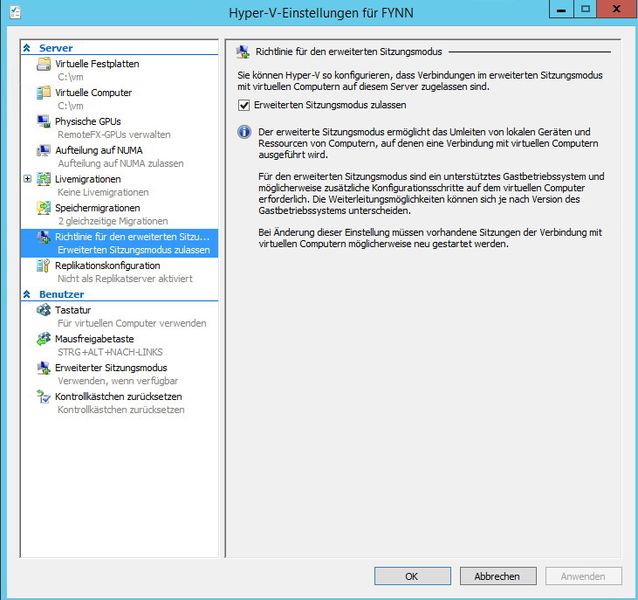
Task: Click '2 gleichzeitige Migrationen' subtitle
Action: click(x=113, y=221)
